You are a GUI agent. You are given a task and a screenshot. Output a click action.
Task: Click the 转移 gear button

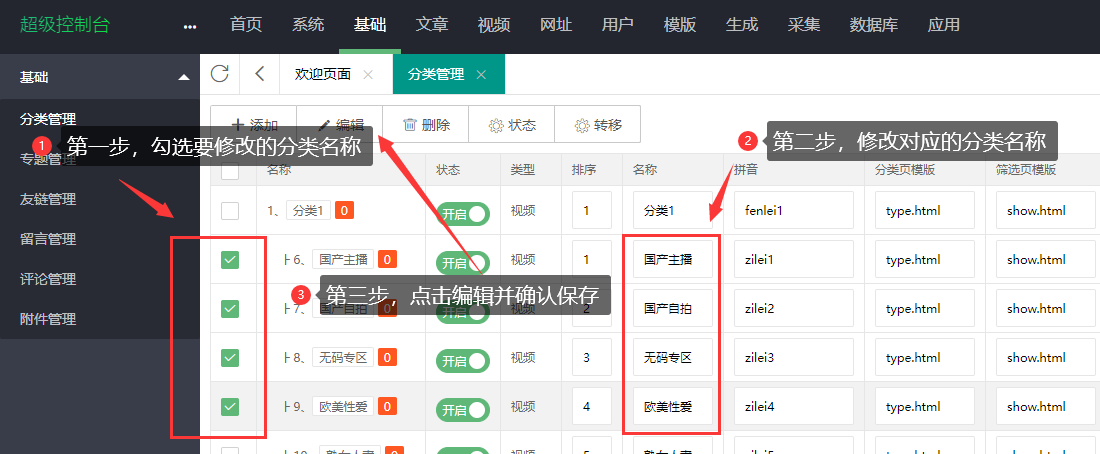tap(598, 125)
